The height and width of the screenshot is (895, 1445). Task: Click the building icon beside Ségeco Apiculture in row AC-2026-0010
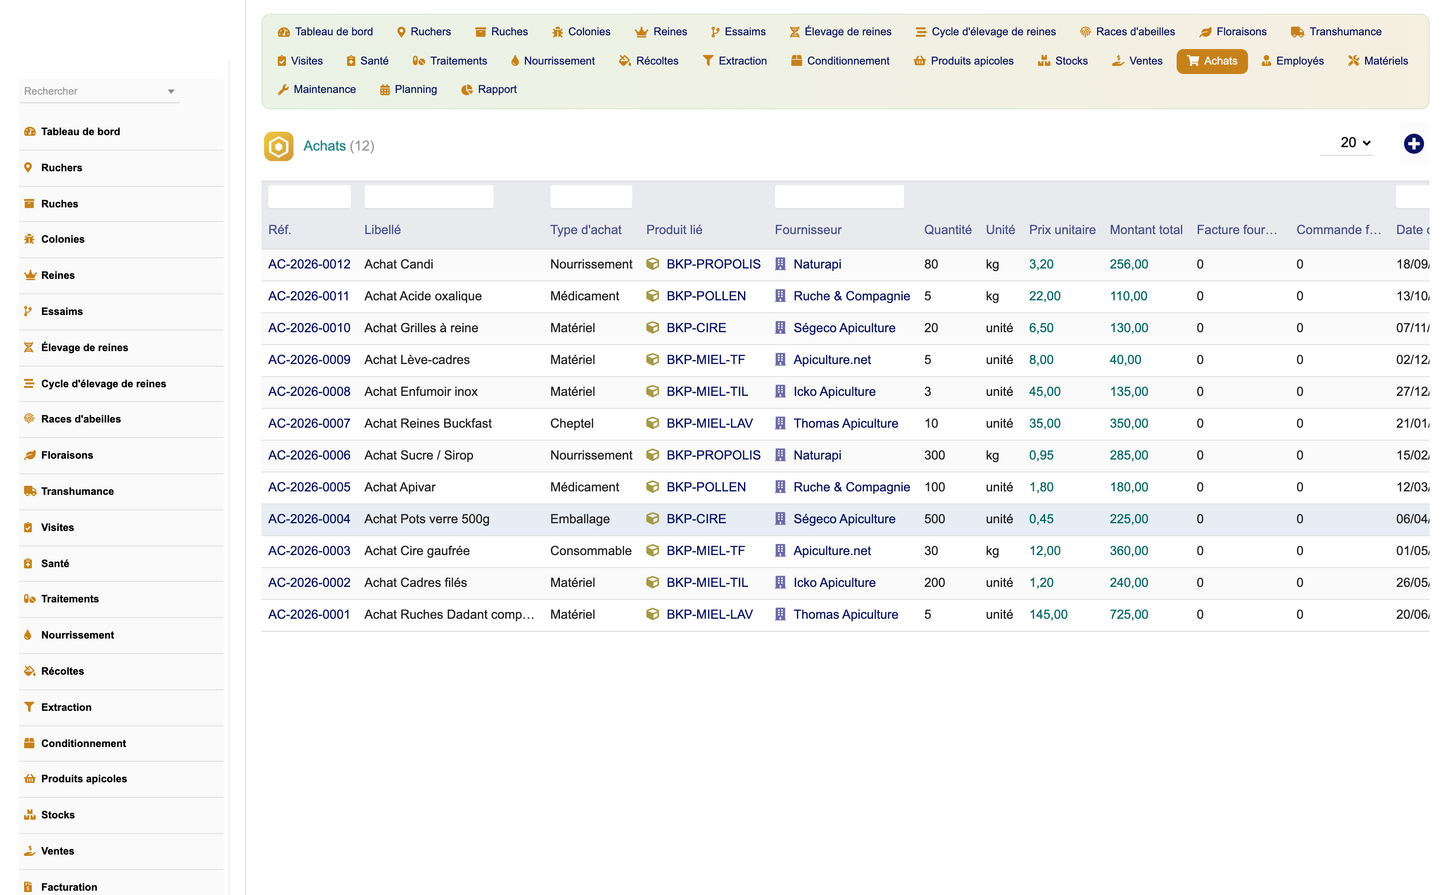click(x=780, y=328)
